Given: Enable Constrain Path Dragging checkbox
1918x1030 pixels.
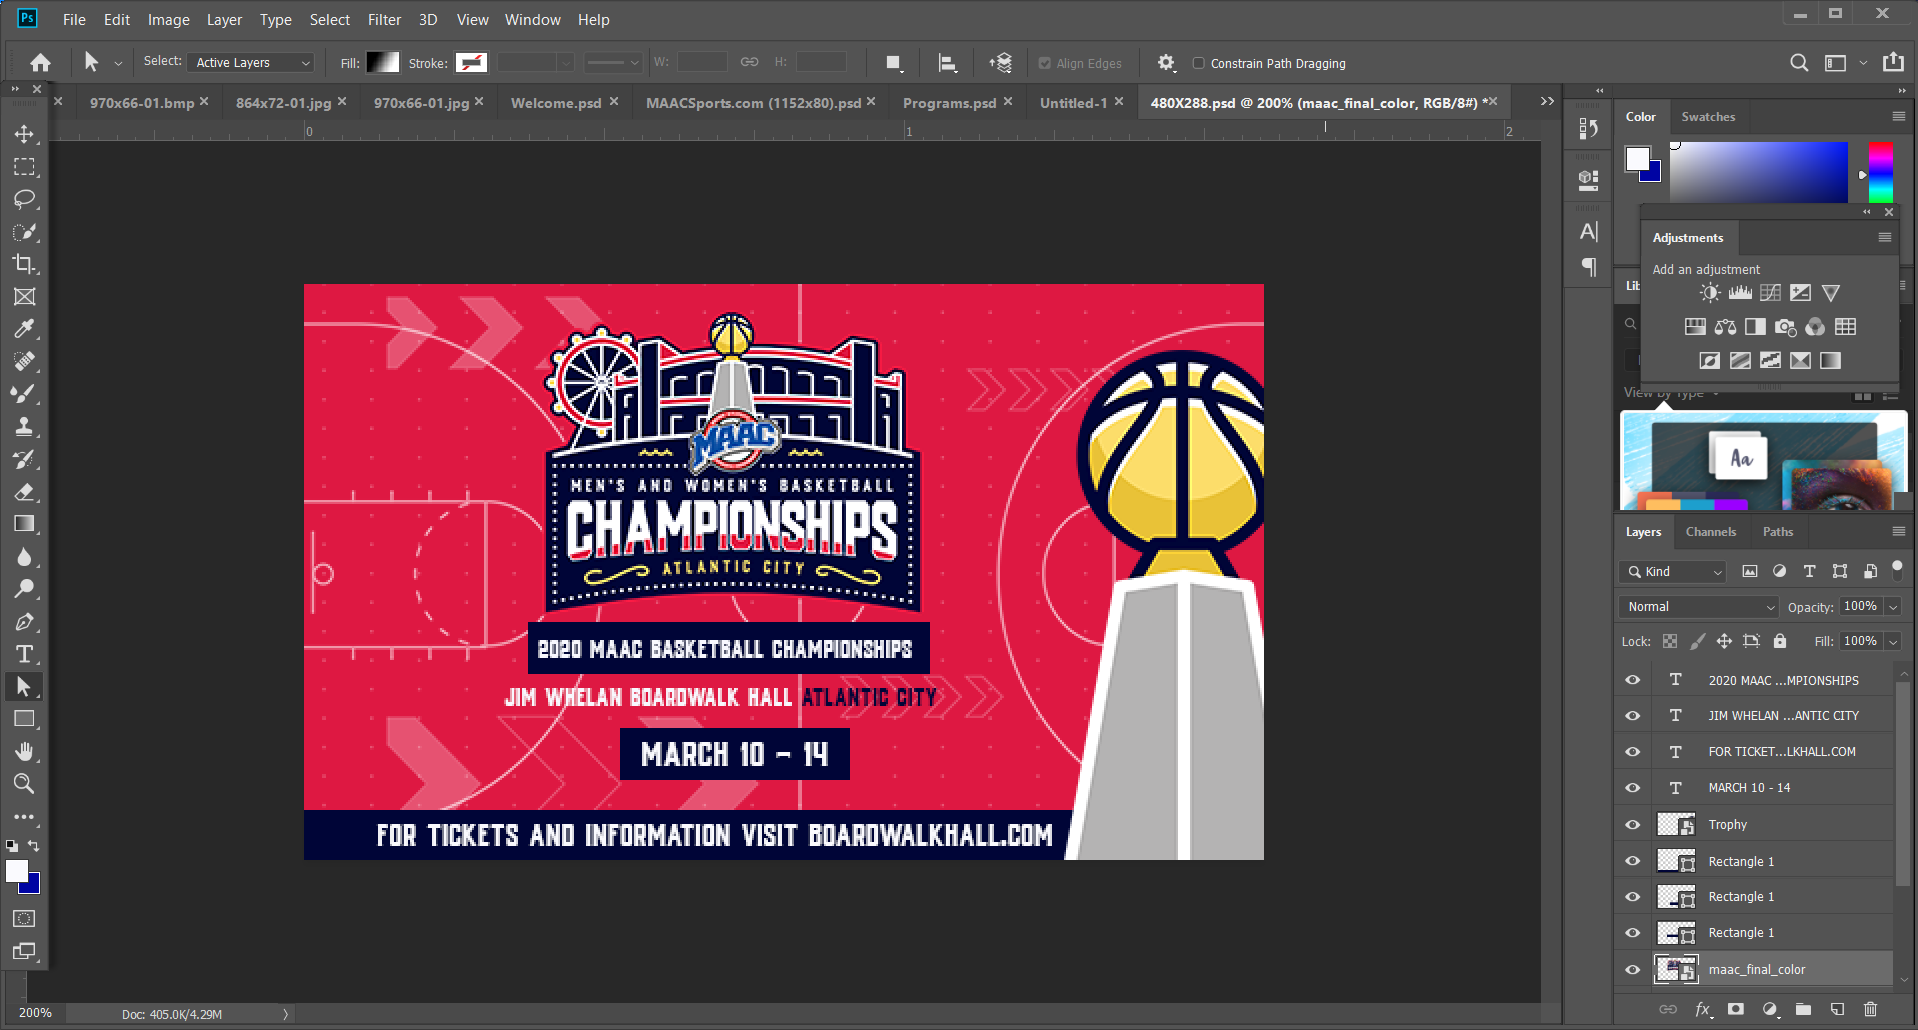Looking at the screenshot, I should (1198, 63).
